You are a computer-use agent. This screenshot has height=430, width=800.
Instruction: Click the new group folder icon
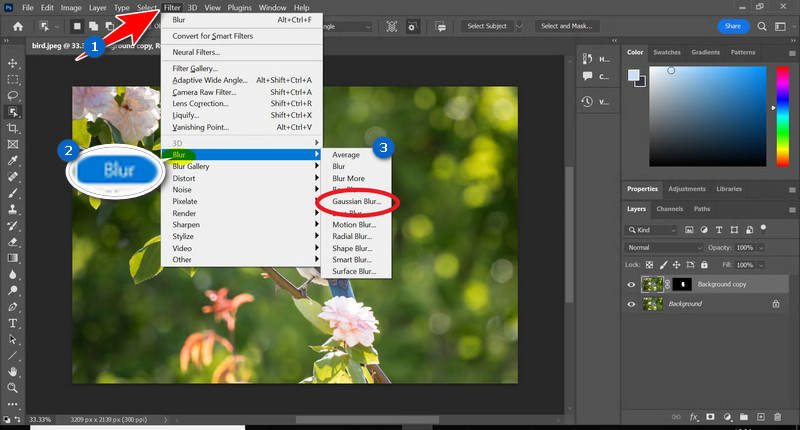pos(744,417)
